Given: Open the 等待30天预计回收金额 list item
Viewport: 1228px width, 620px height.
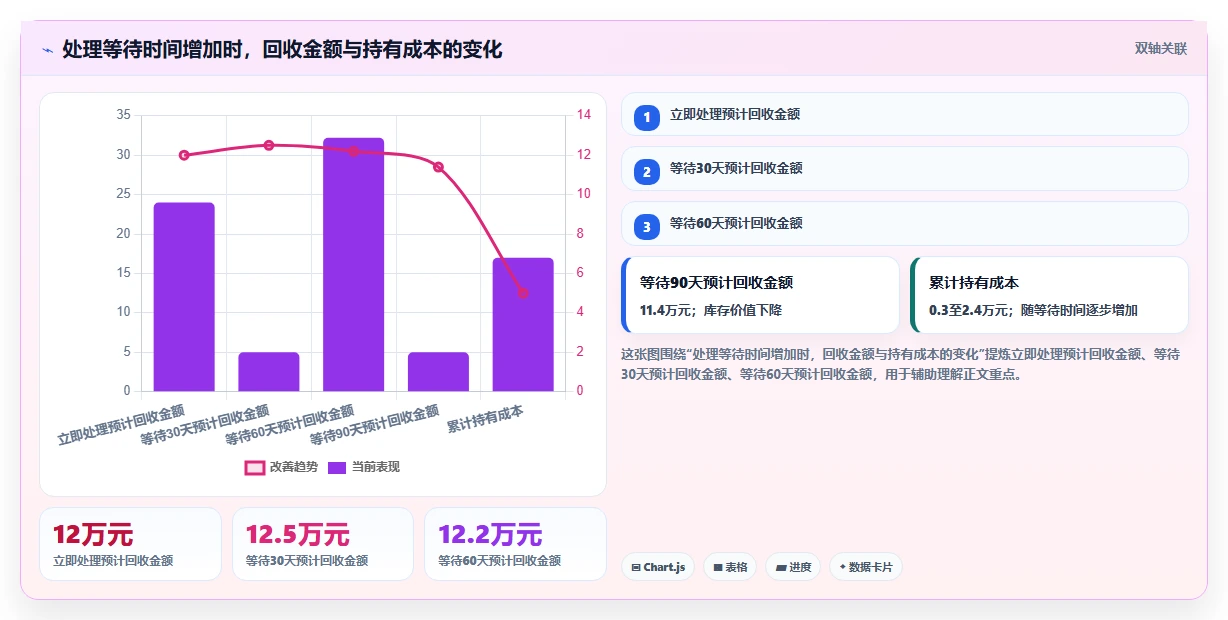Looking at the screenshot, I should pyautogui.click(x=905, y=168).
